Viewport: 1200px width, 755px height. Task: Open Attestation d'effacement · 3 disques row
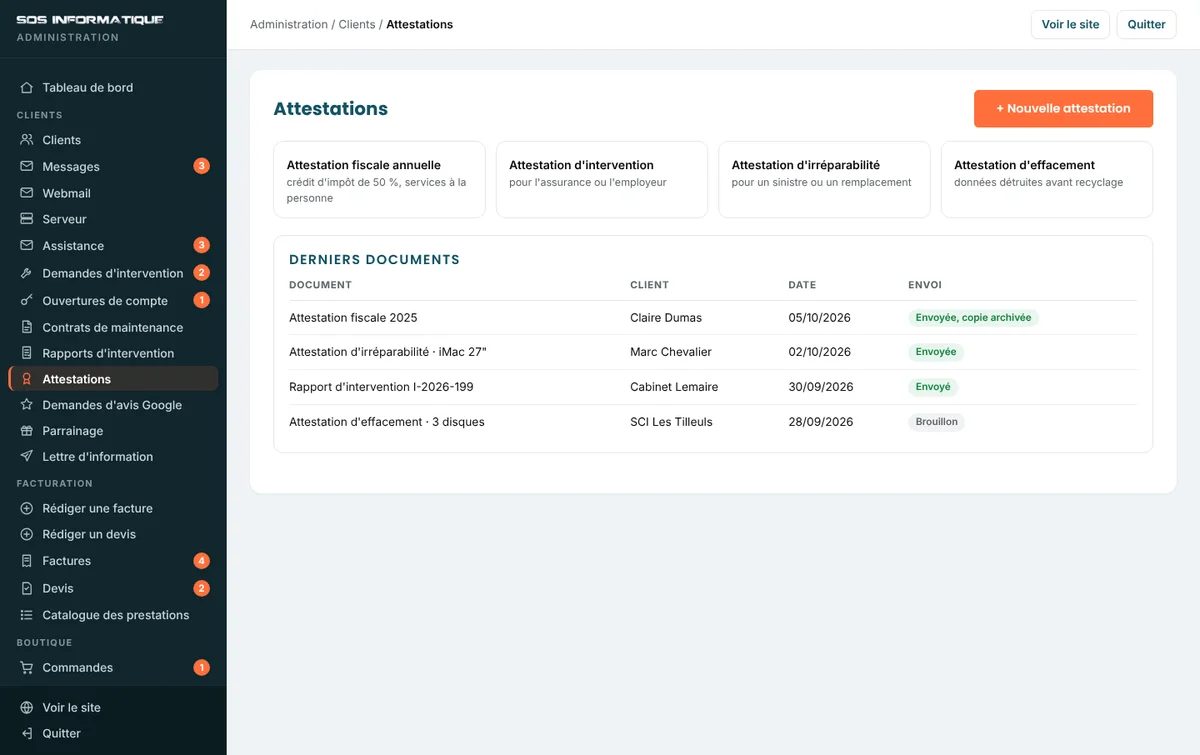click(713, 422)
